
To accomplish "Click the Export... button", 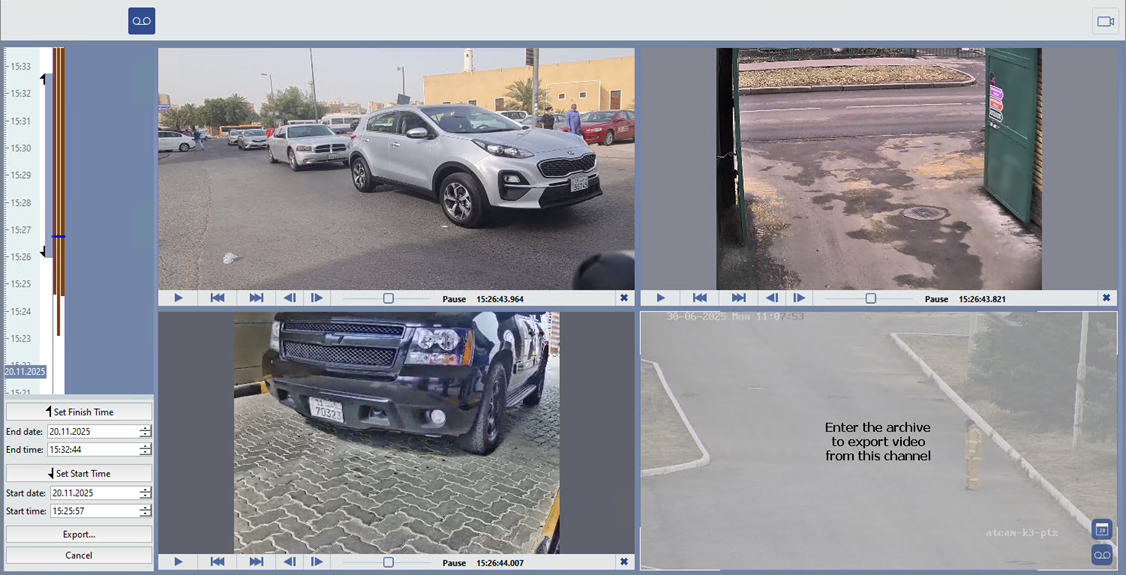I will pos(79,535).
